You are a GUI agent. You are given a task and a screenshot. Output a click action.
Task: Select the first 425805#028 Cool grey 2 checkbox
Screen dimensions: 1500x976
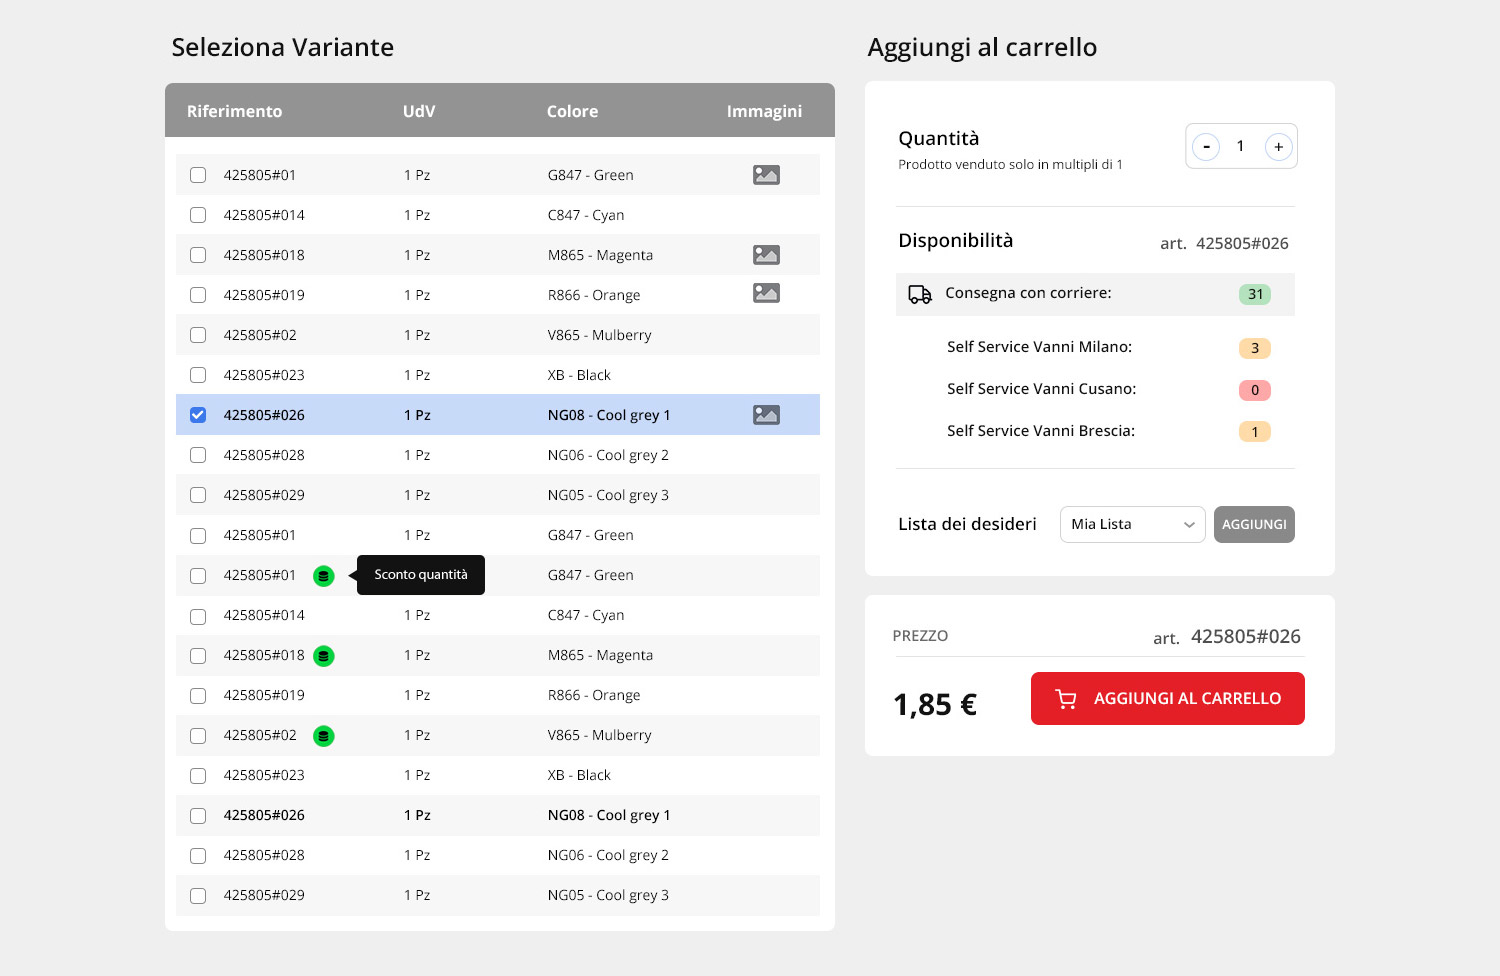click(x=198, y=455)
